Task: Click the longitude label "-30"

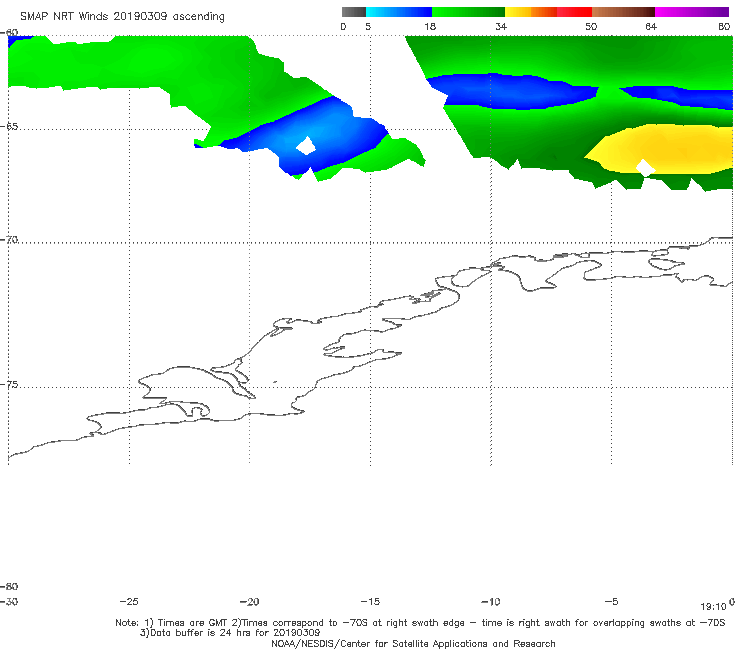Action: pos(9,601)
